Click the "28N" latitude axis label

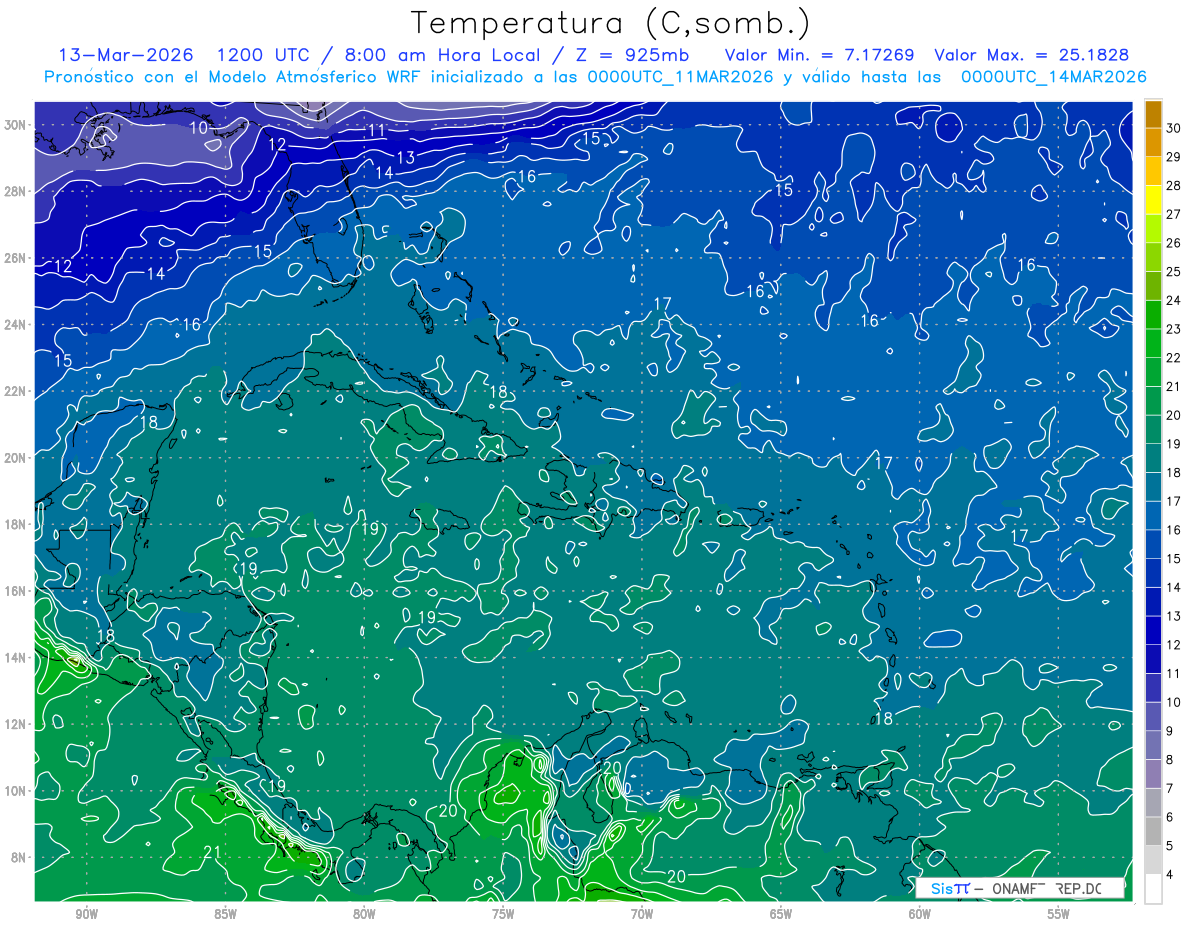(15, 192)
